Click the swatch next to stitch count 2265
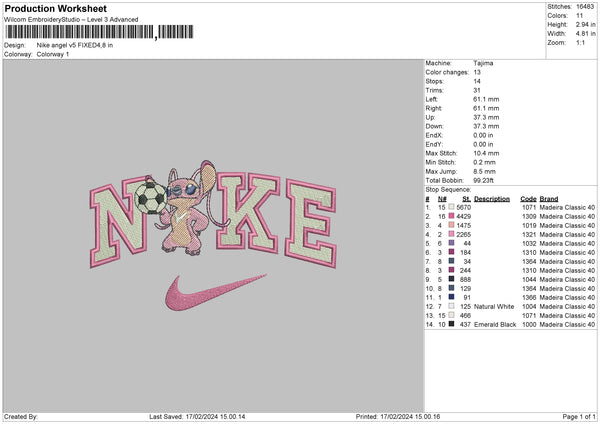The height and width of the screenshot is (424, 600). point(452,234)
